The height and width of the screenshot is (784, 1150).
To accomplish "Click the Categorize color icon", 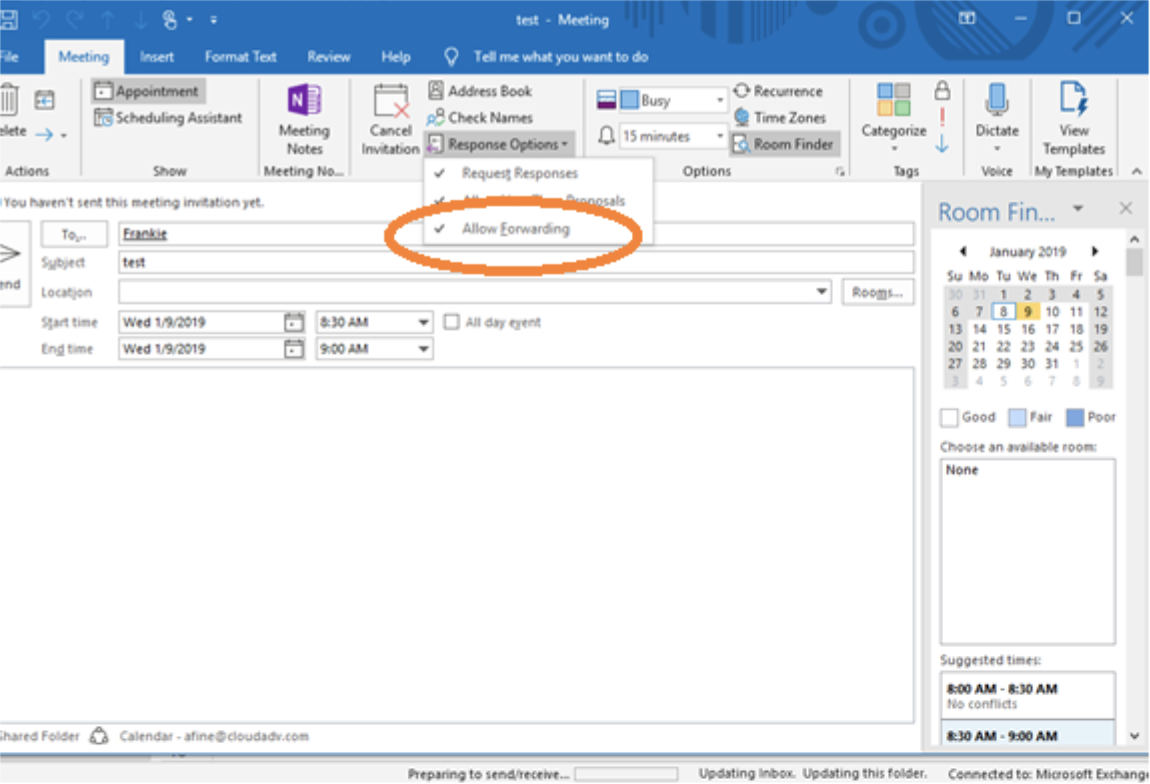I will click(893, 99).
